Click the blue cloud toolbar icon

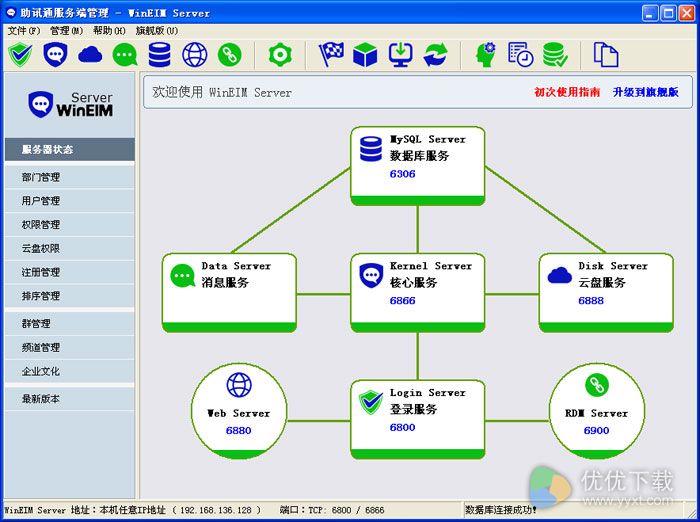point(90,54)
